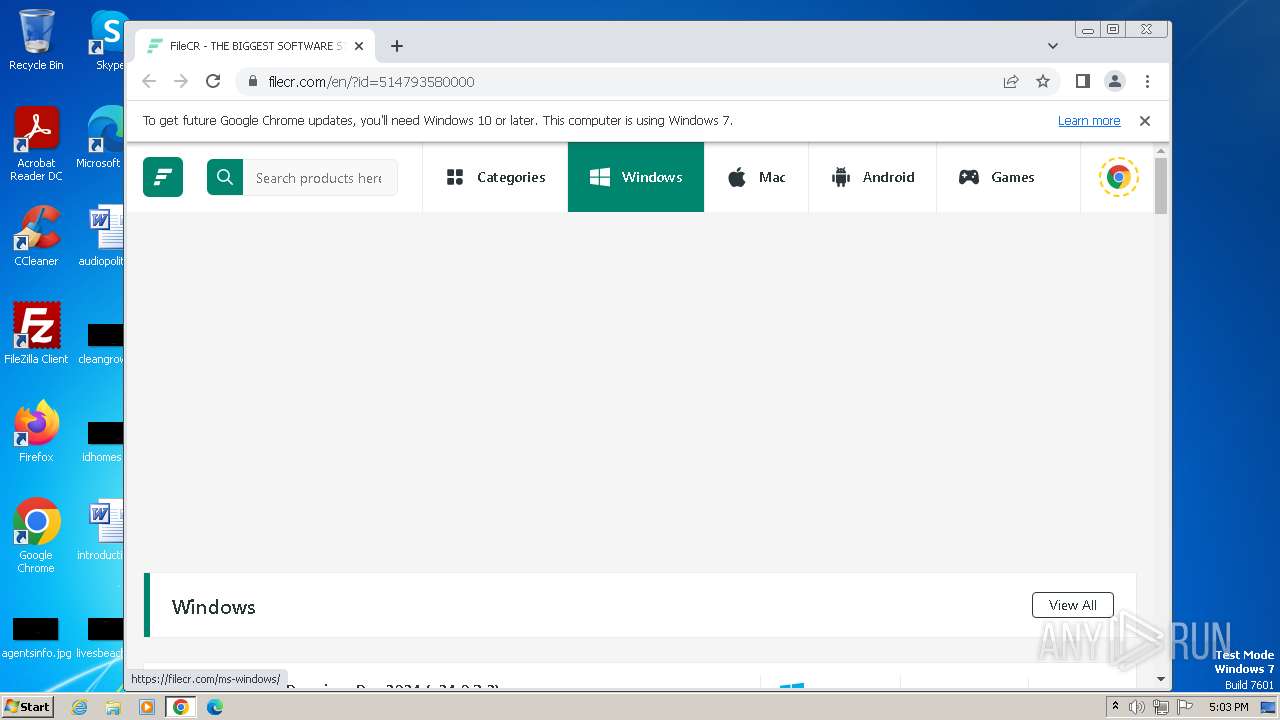Click the Learn more link
This screenshot has height=720, width=1280.
[1089, 121]
